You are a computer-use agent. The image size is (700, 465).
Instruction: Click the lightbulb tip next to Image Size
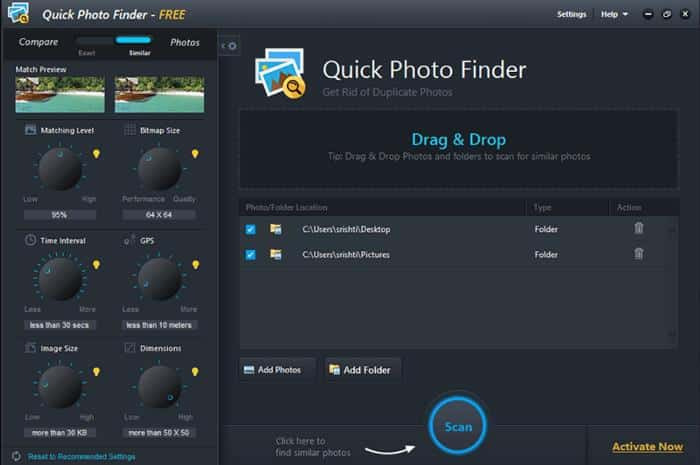pyautogui.click(x=96, y=372)
